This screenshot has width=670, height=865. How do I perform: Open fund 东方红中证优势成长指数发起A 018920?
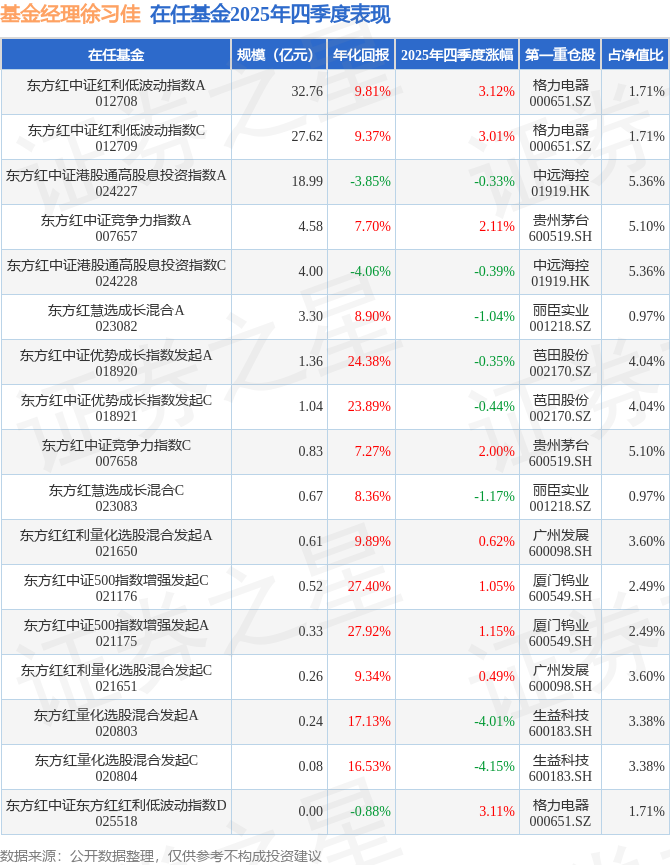coord(116,362)
